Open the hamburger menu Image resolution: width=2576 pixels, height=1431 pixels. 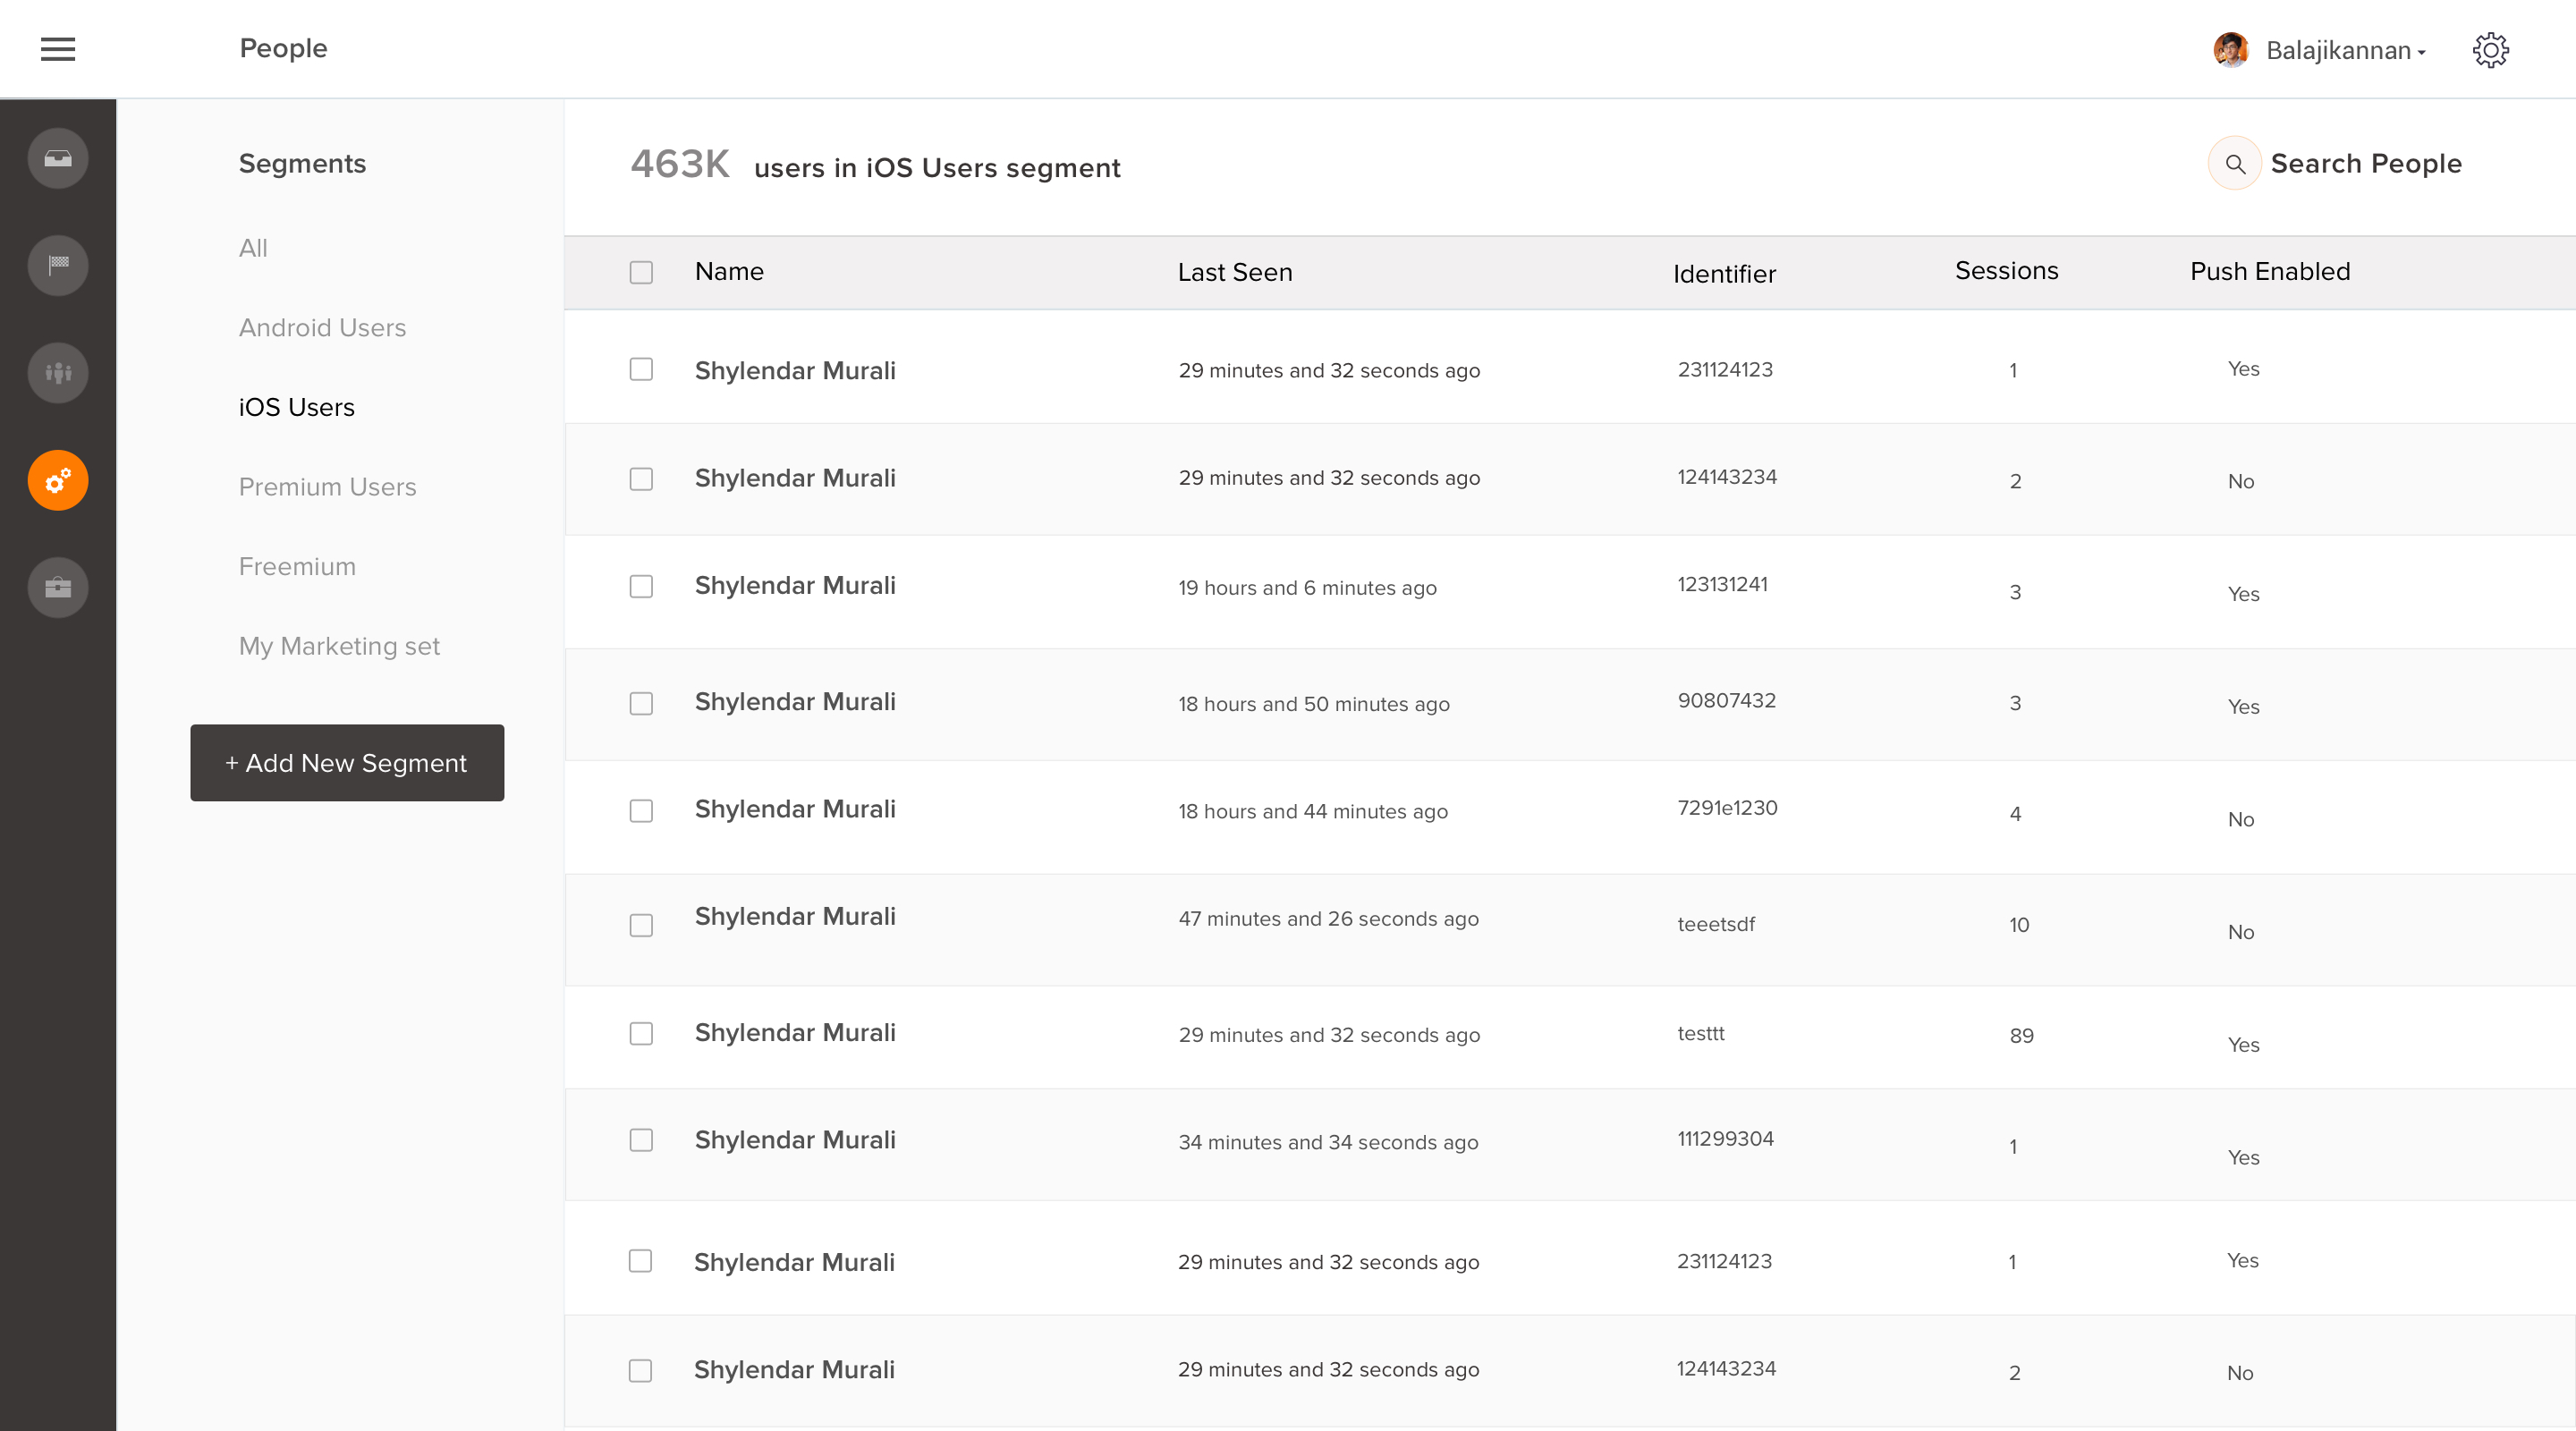coord(57,49)
